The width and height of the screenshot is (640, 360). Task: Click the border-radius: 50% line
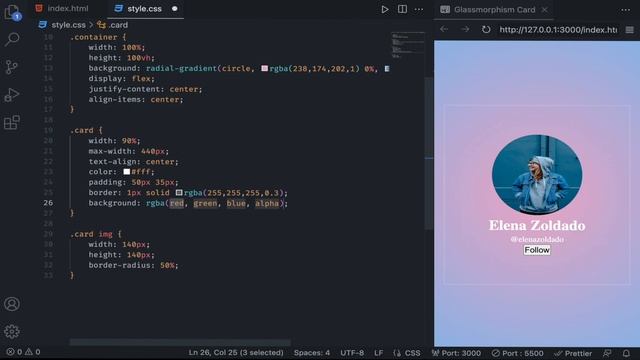tap(133, 265)
